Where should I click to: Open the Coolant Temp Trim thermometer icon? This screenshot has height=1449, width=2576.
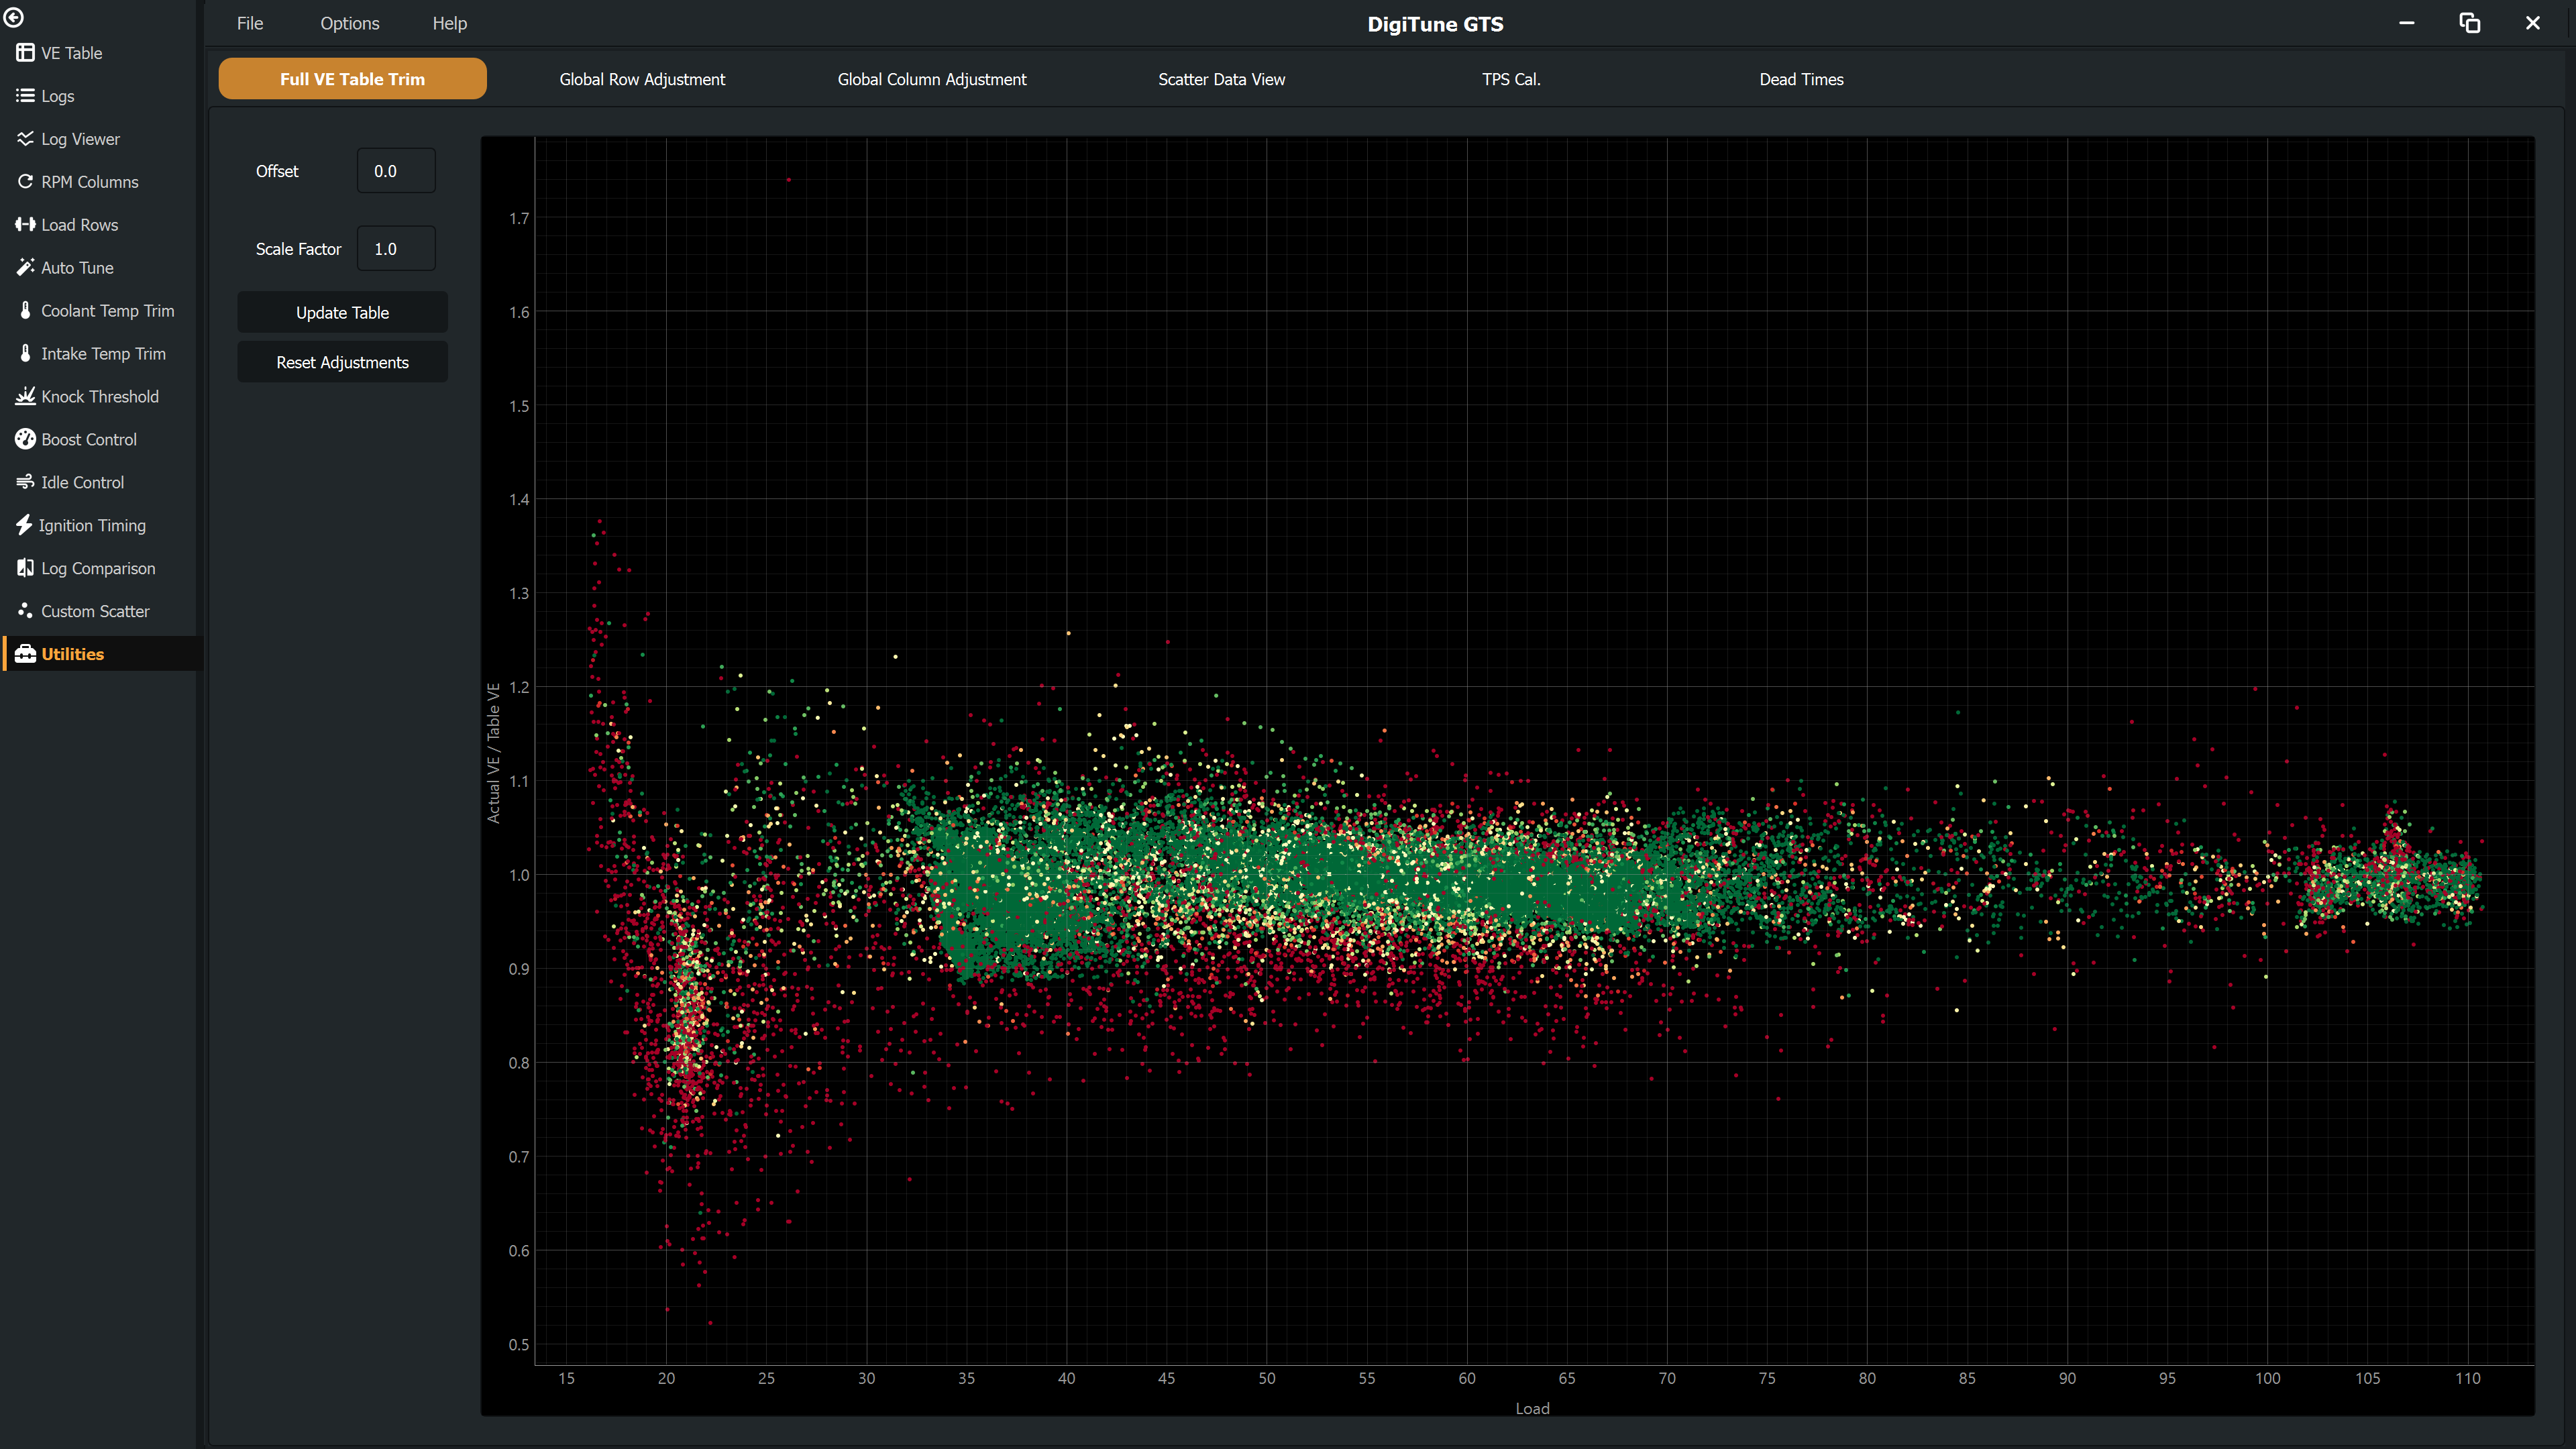(25, 310)
